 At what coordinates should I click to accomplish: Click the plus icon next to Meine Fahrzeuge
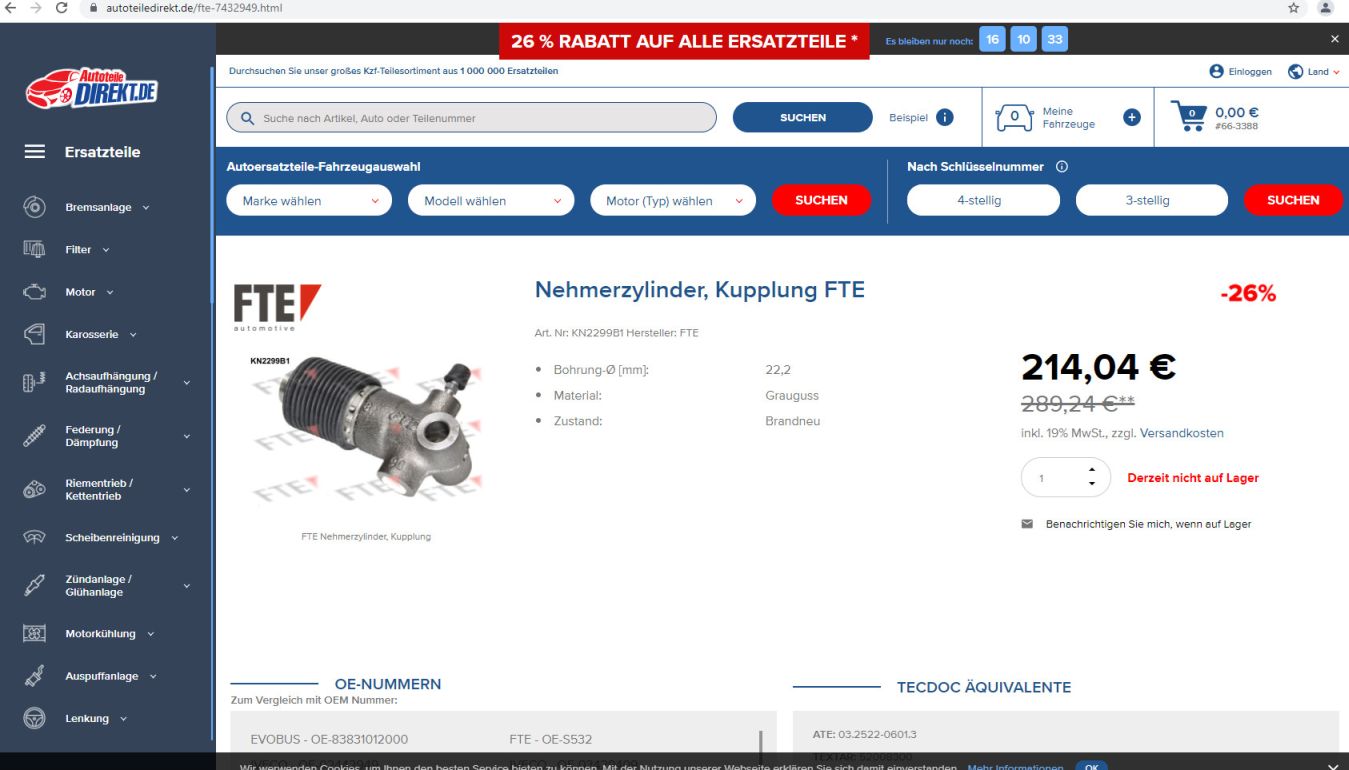[1132, 117]
